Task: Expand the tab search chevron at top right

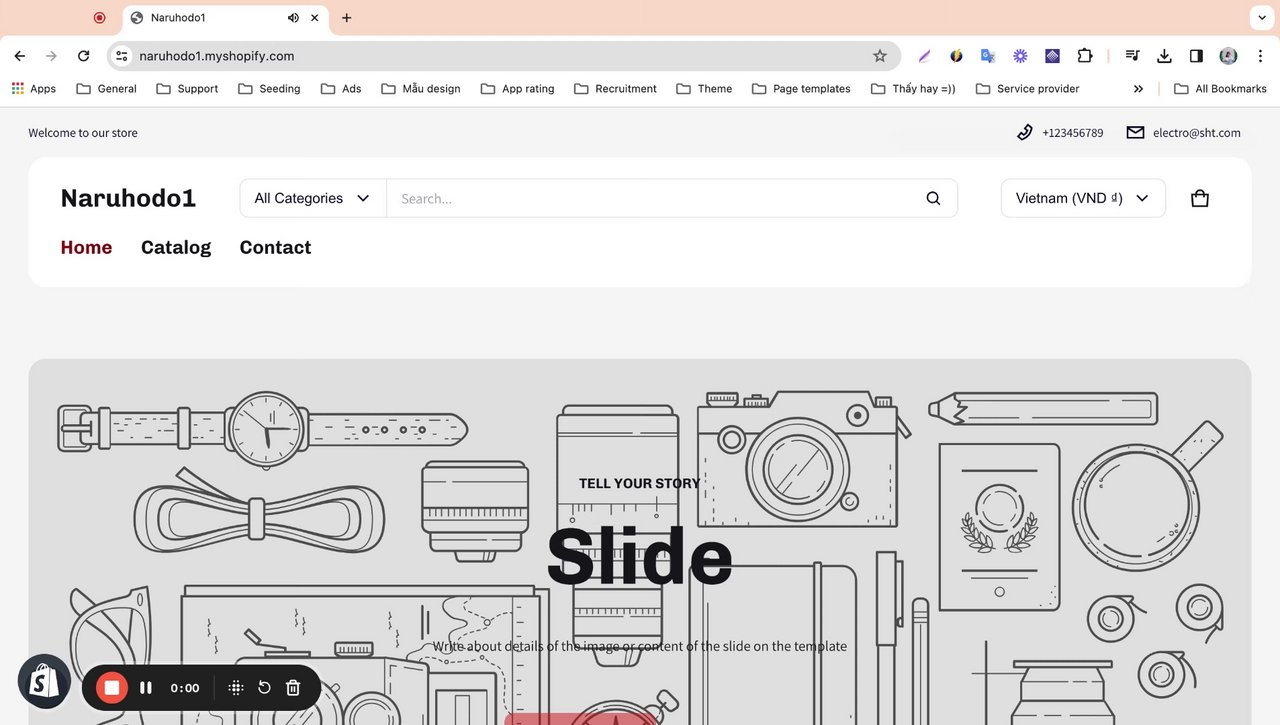Action: tap(1260, 18)
